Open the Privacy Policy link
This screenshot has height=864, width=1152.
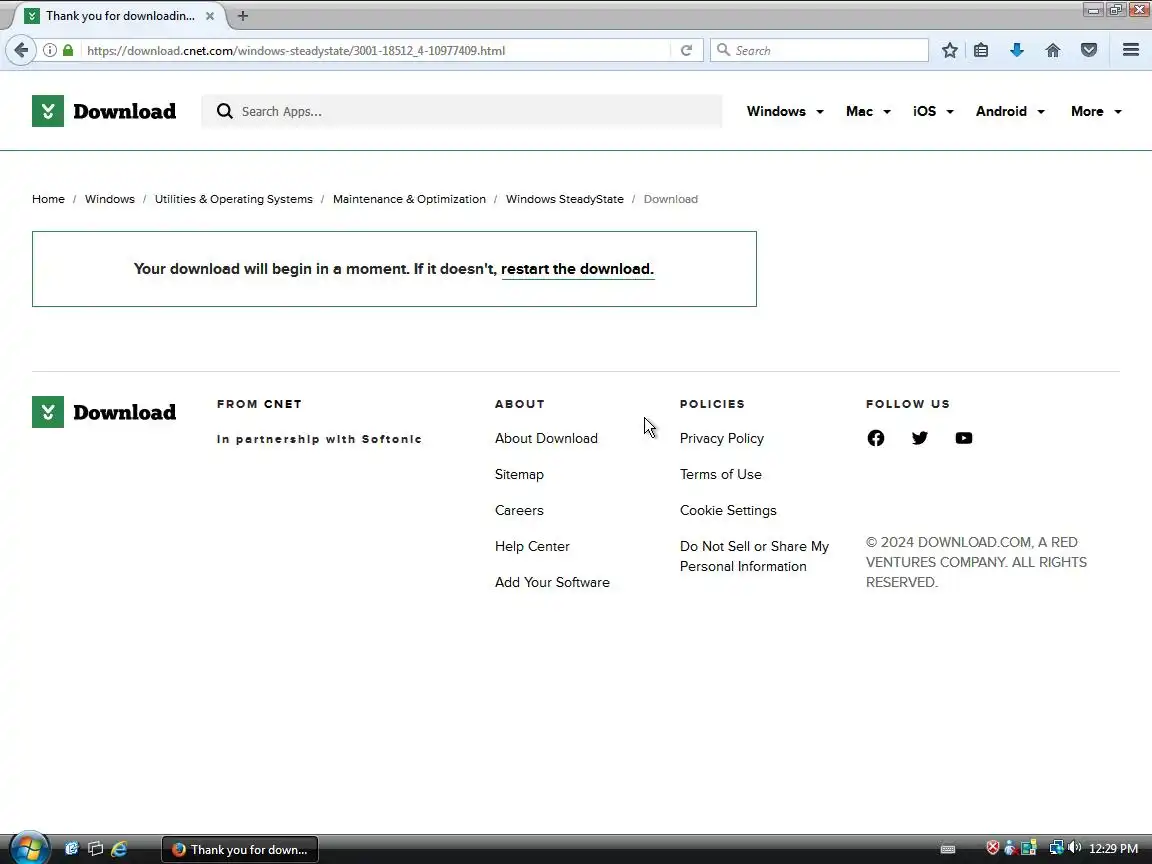721,438
